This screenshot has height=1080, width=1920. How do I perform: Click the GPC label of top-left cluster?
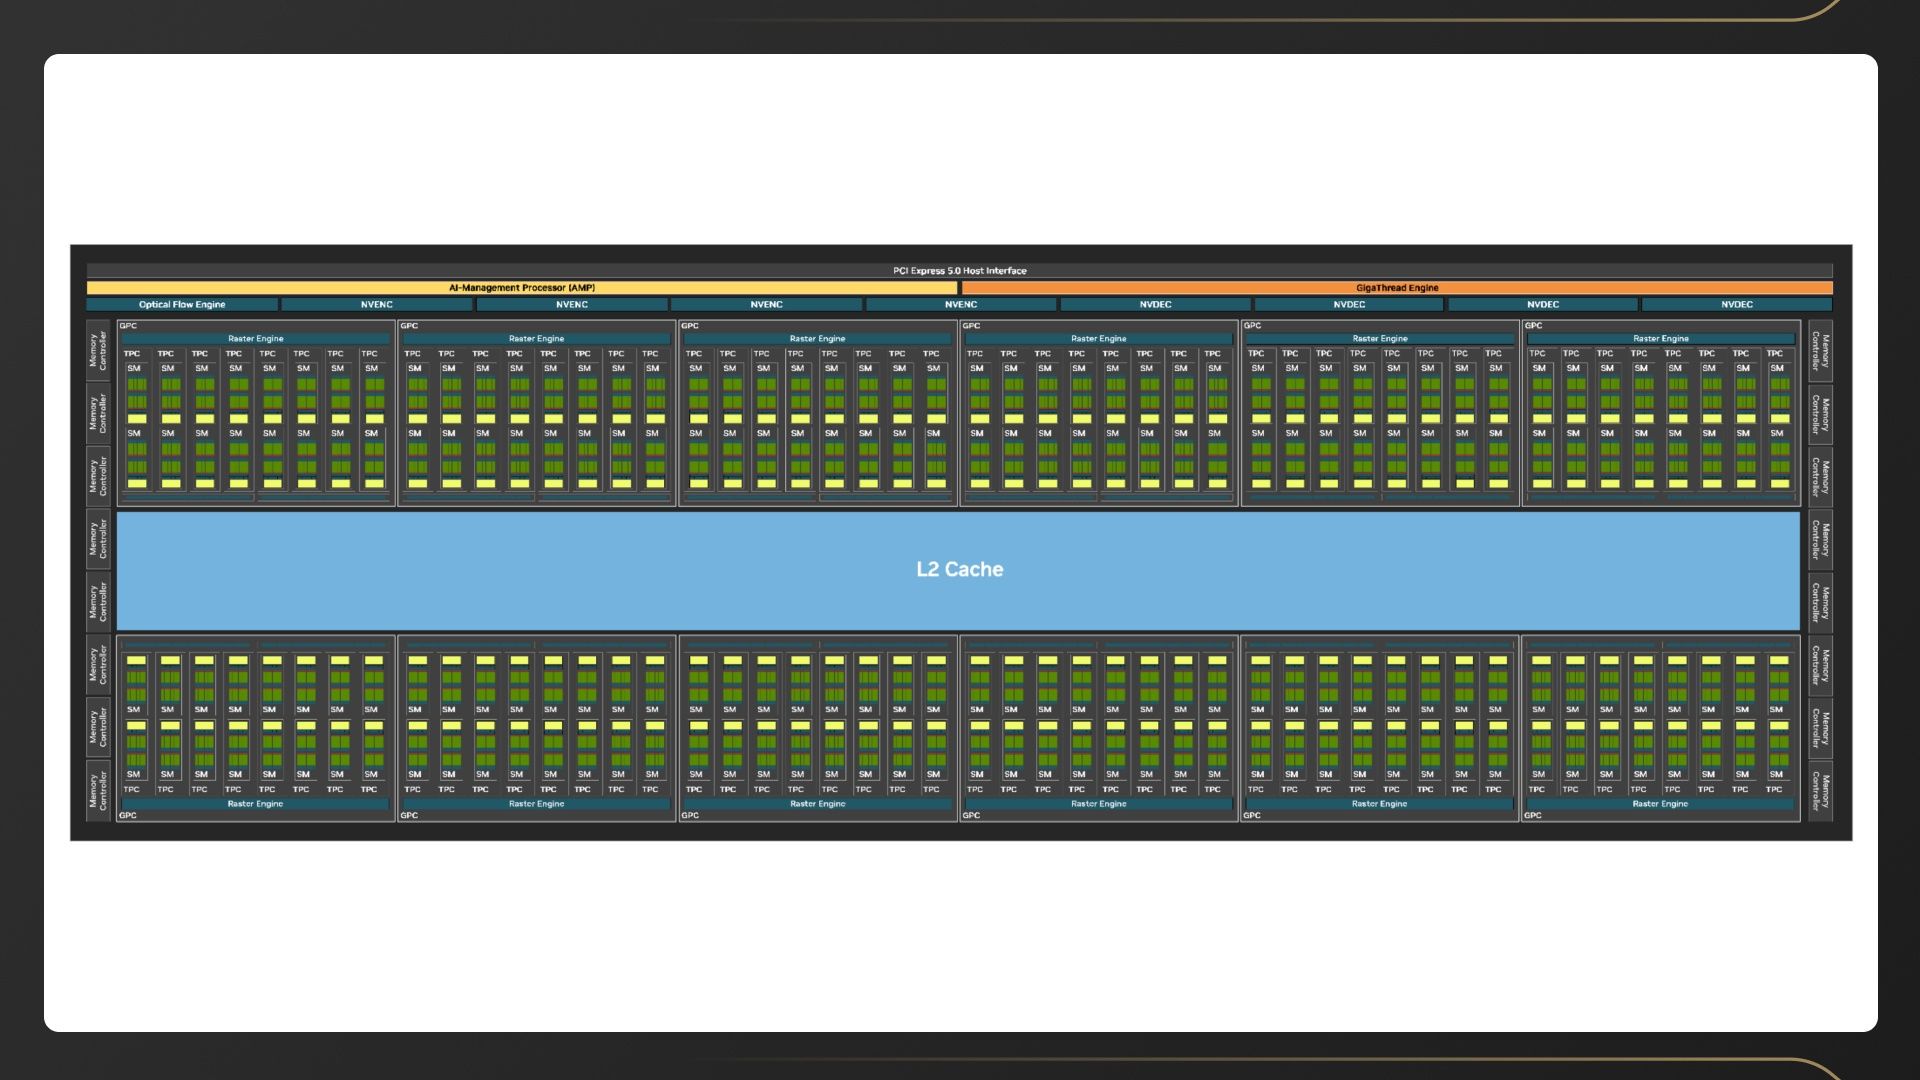(x=128, y=326)
